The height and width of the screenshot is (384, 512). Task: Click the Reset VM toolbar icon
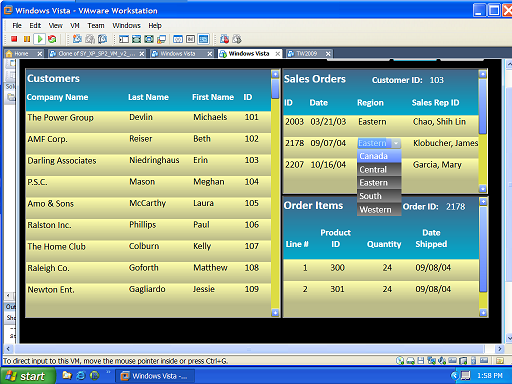pos(52,39)
